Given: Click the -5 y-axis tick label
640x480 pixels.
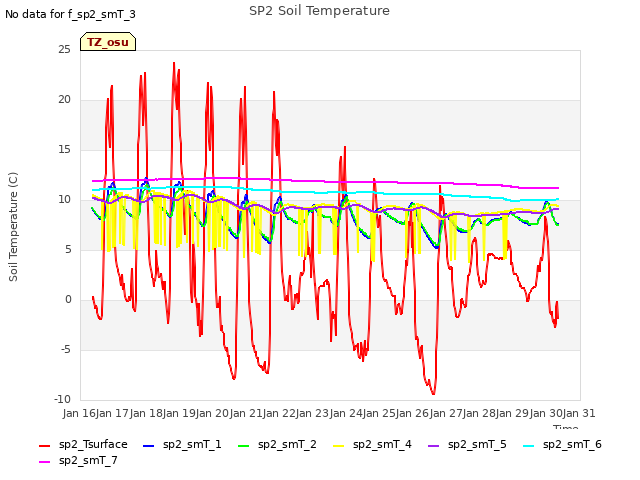Looking at the screenshot, I should [x=66, y=350].
